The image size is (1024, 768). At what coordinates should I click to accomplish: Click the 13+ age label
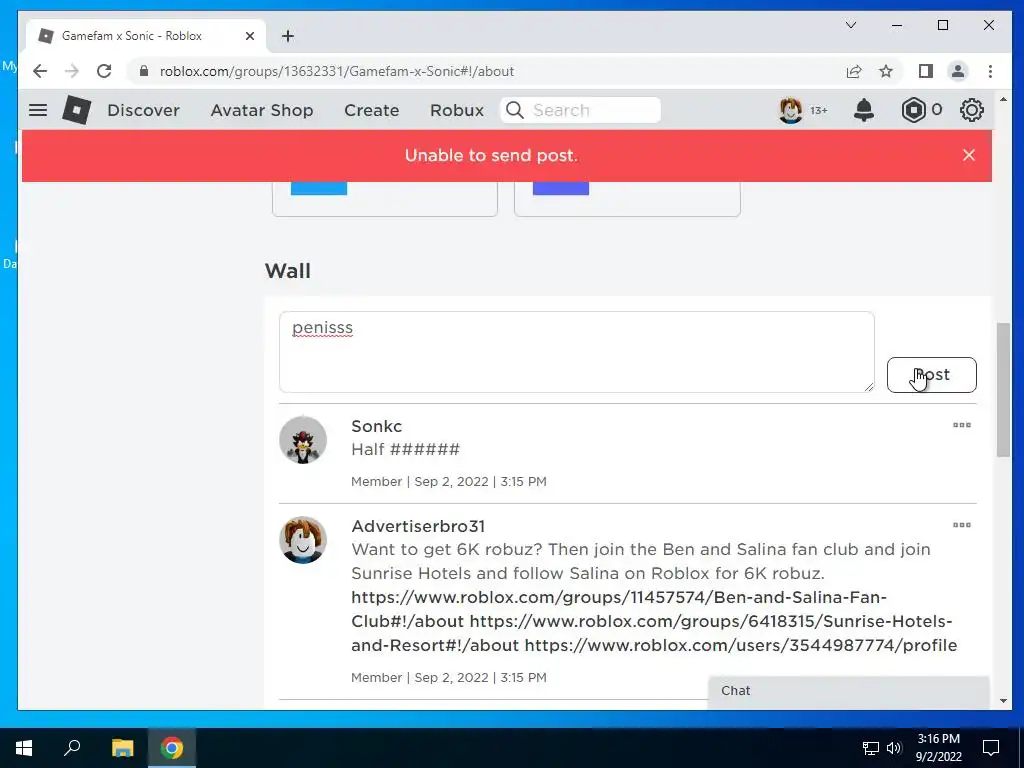pos(818,110)
